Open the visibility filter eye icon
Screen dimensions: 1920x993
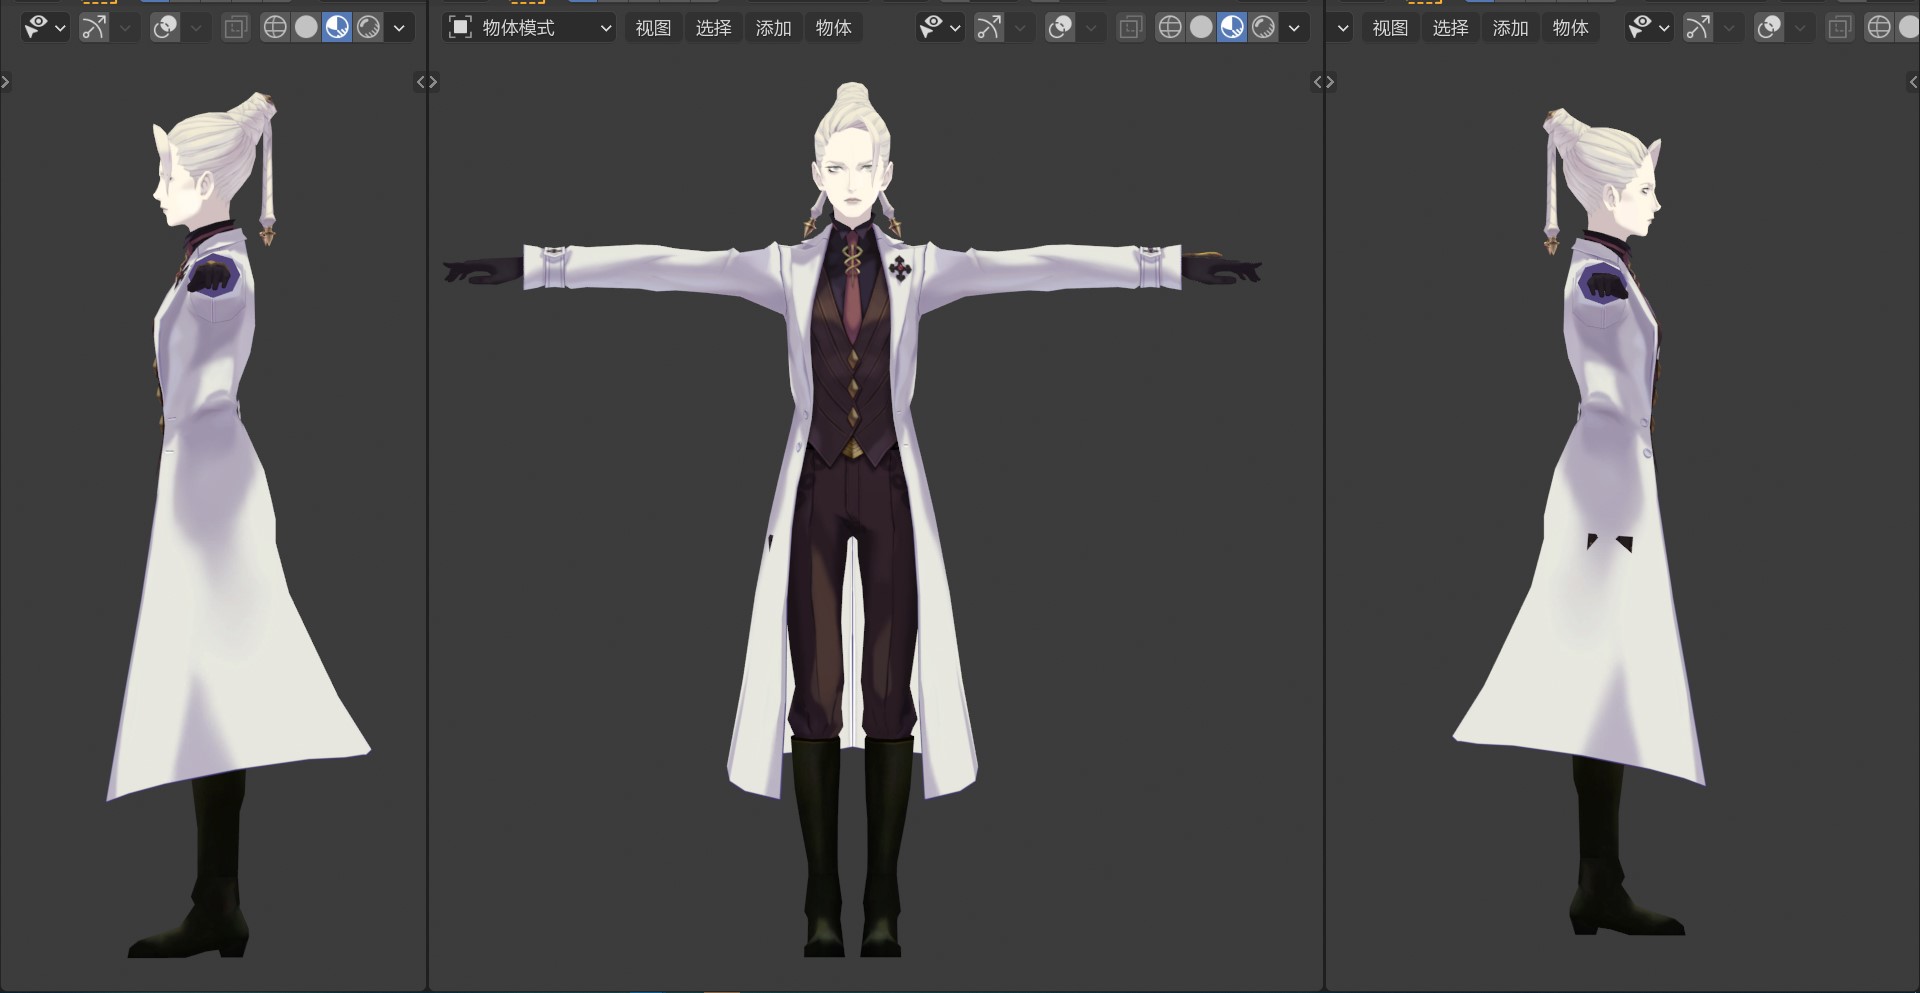(x=932, y=27)
